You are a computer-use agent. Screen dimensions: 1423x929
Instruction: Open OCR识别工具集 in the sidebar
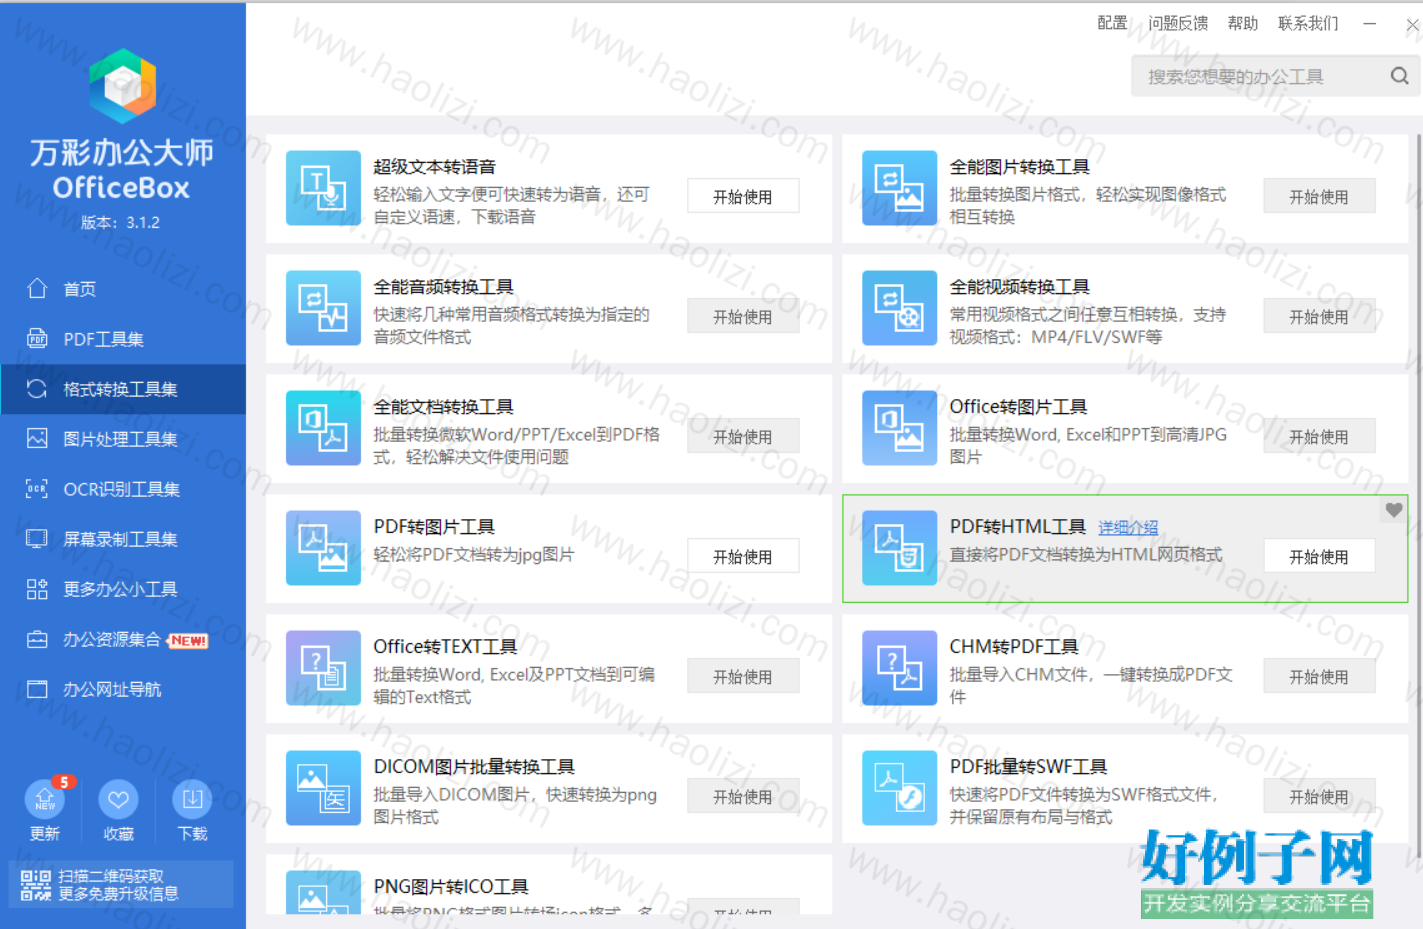click(x=123, y=489)
